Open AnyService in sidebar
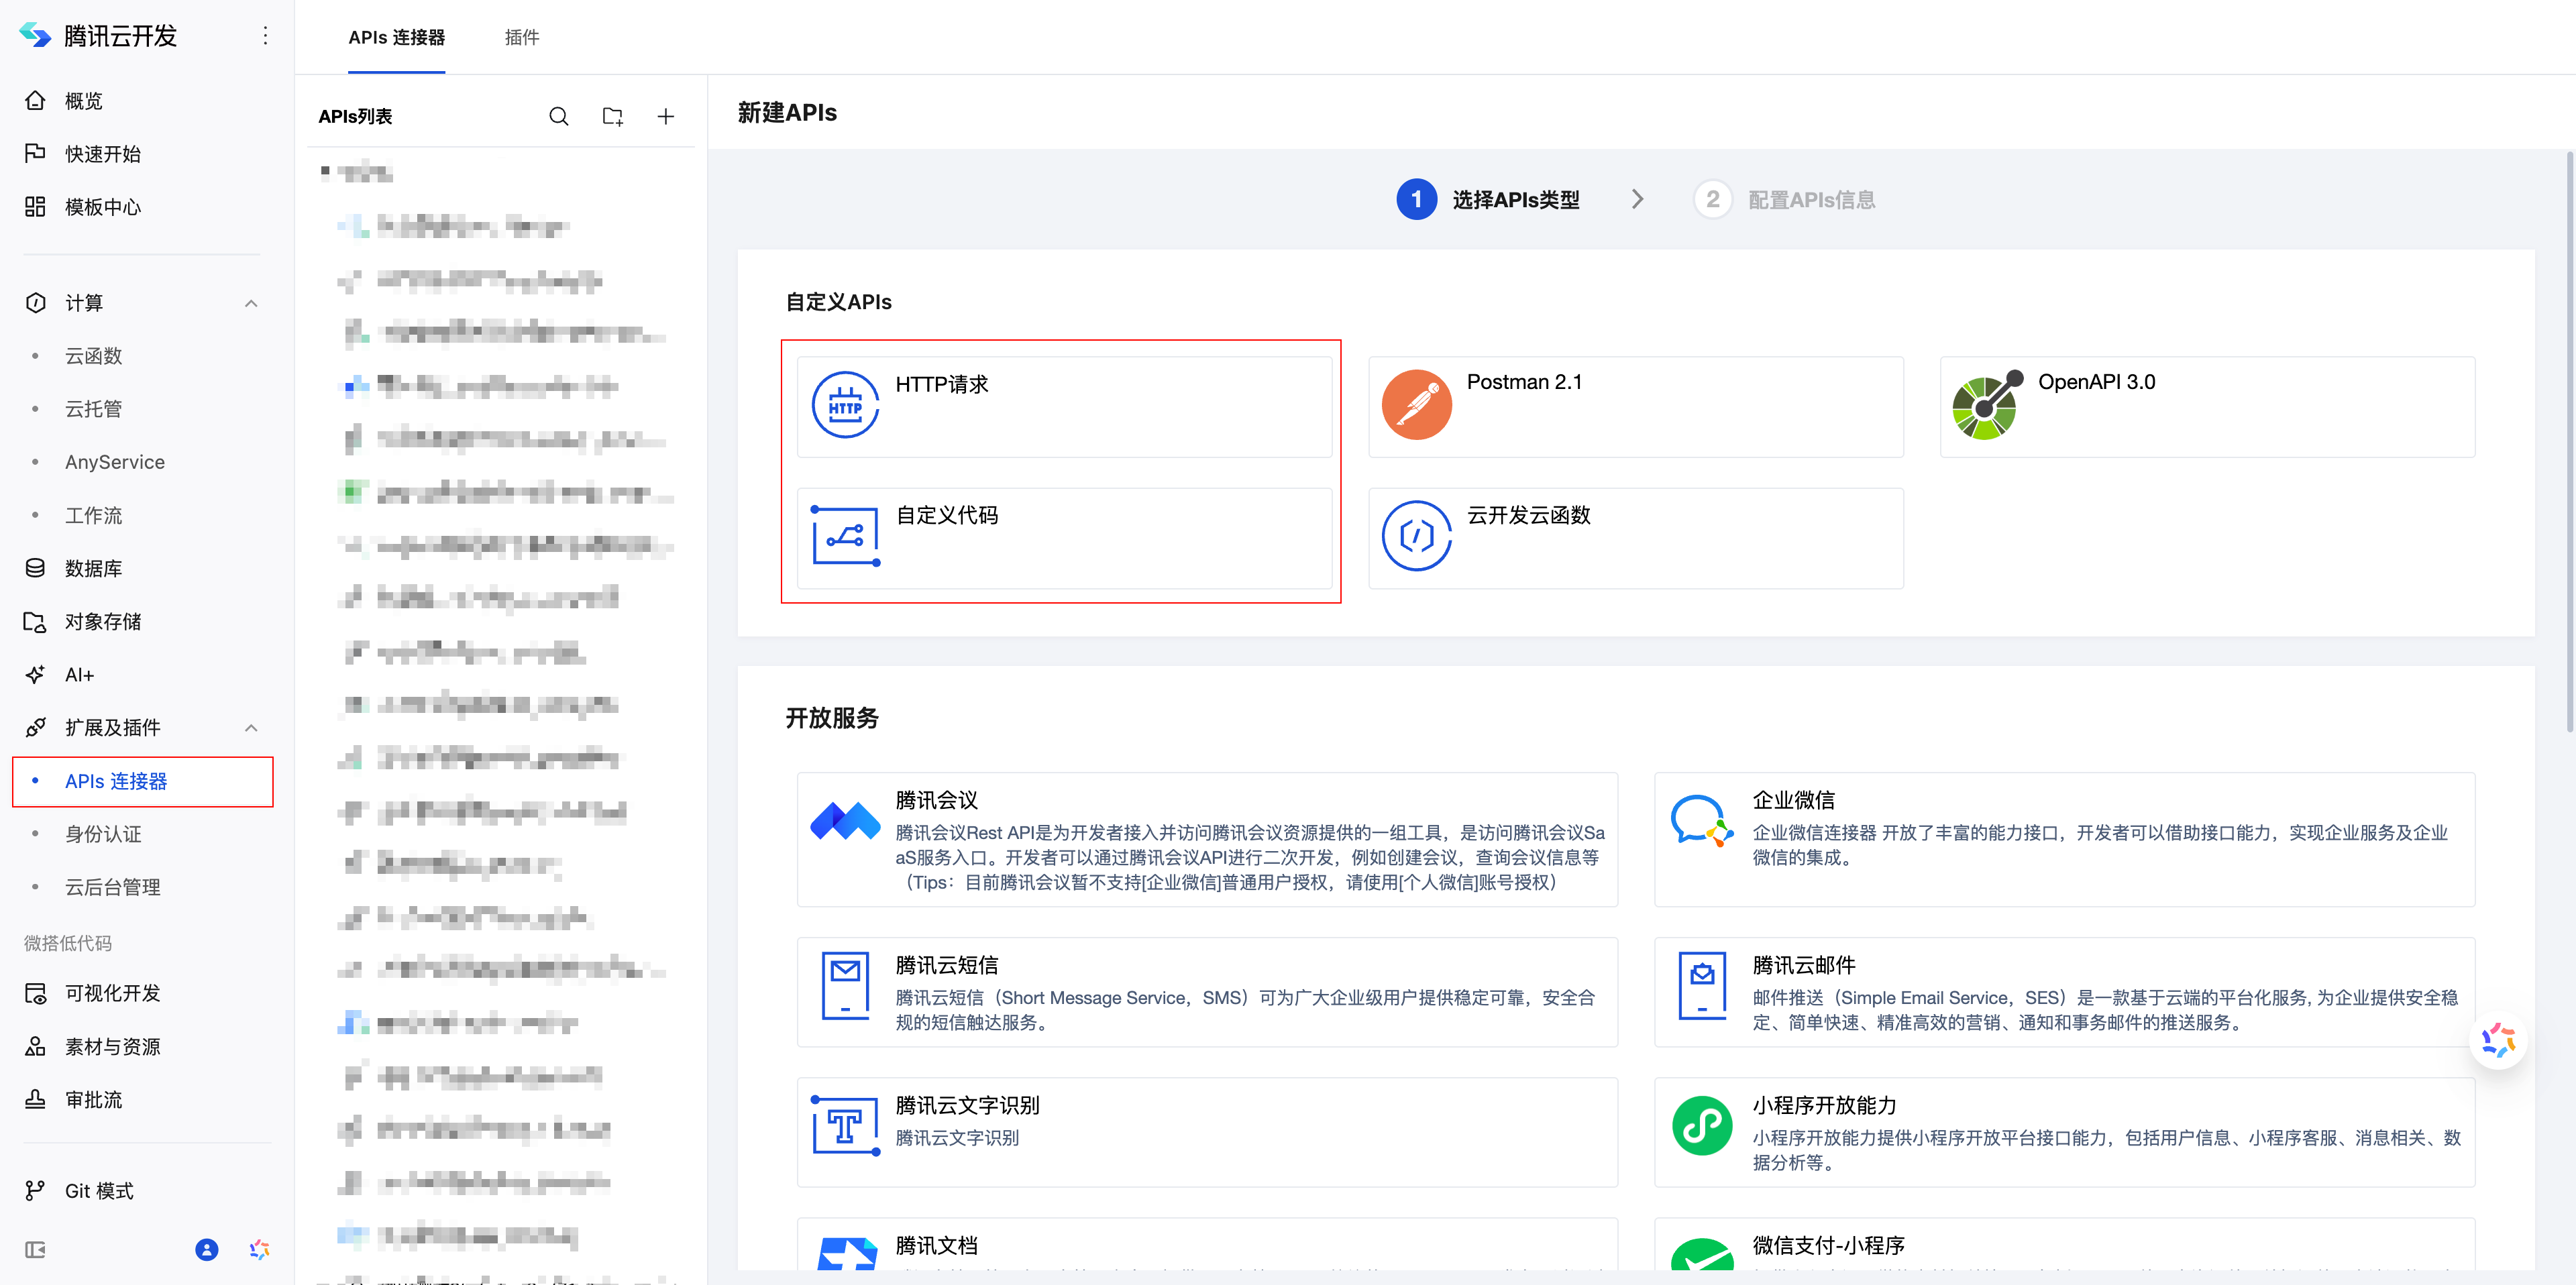The width and height of the screenshot is (2576, 1285). [x=115, y=462]
